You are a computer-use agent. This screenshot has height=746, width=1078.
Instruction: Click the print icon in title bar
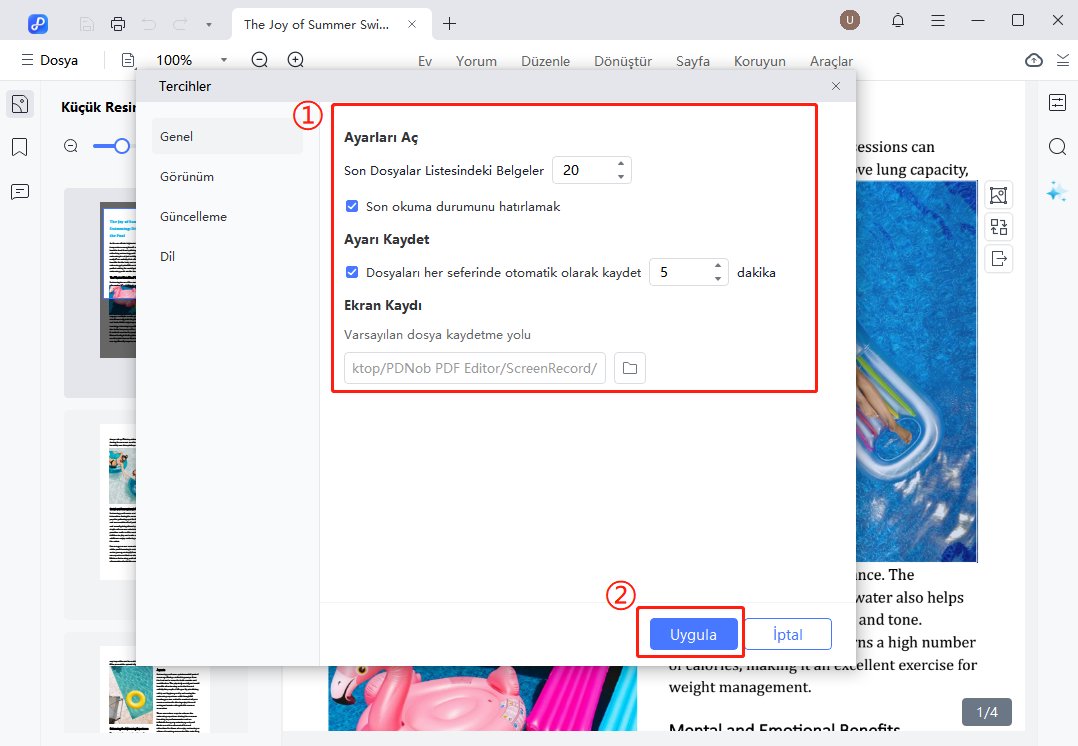[118, 23]
